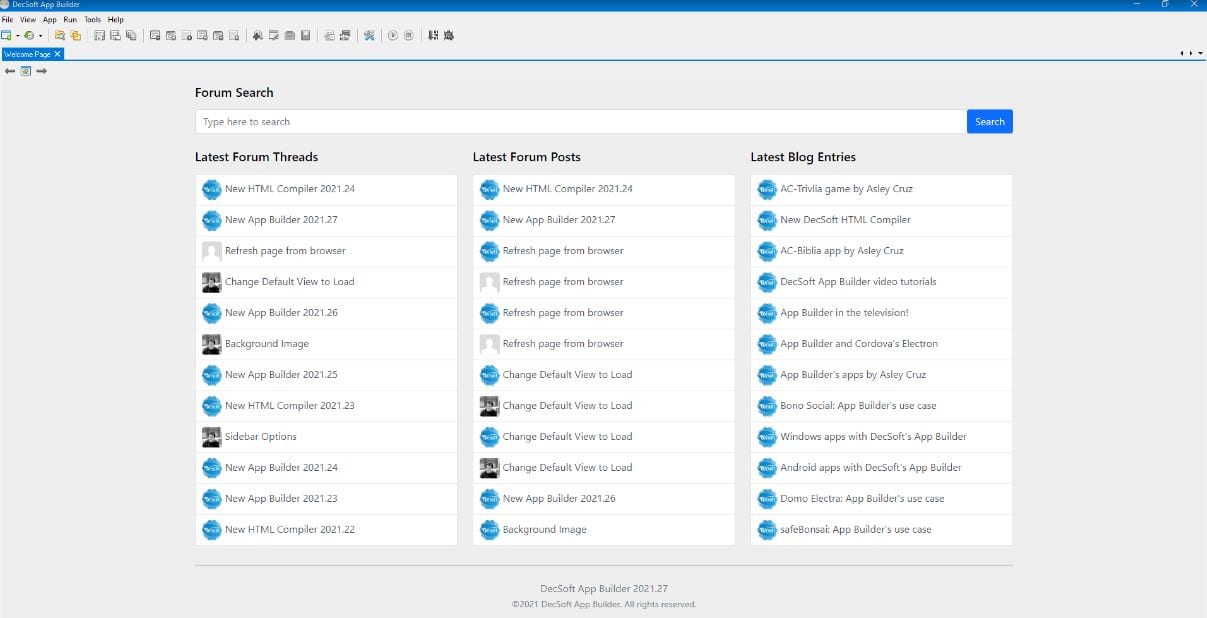Click the 'Forum Search' heading

tap(234, 93)
